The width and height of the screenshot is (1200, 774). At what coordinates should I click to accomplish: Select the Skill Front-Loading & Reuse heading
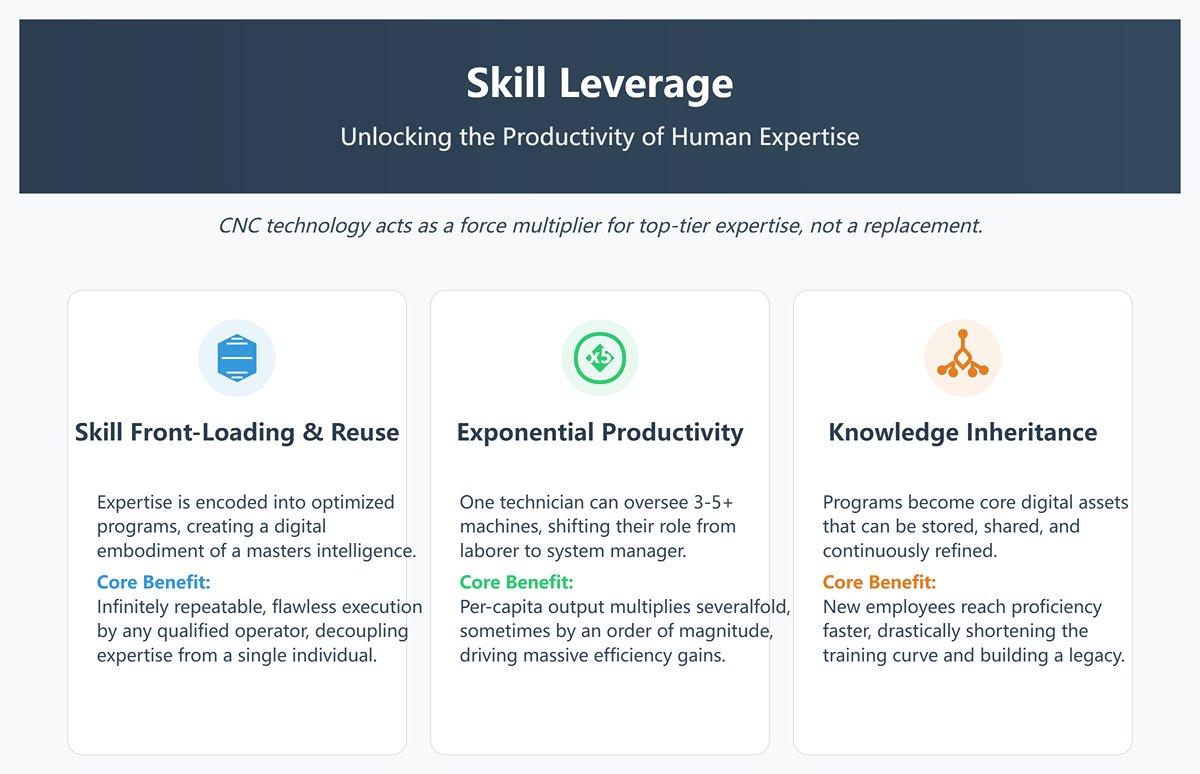coord(237,433)
